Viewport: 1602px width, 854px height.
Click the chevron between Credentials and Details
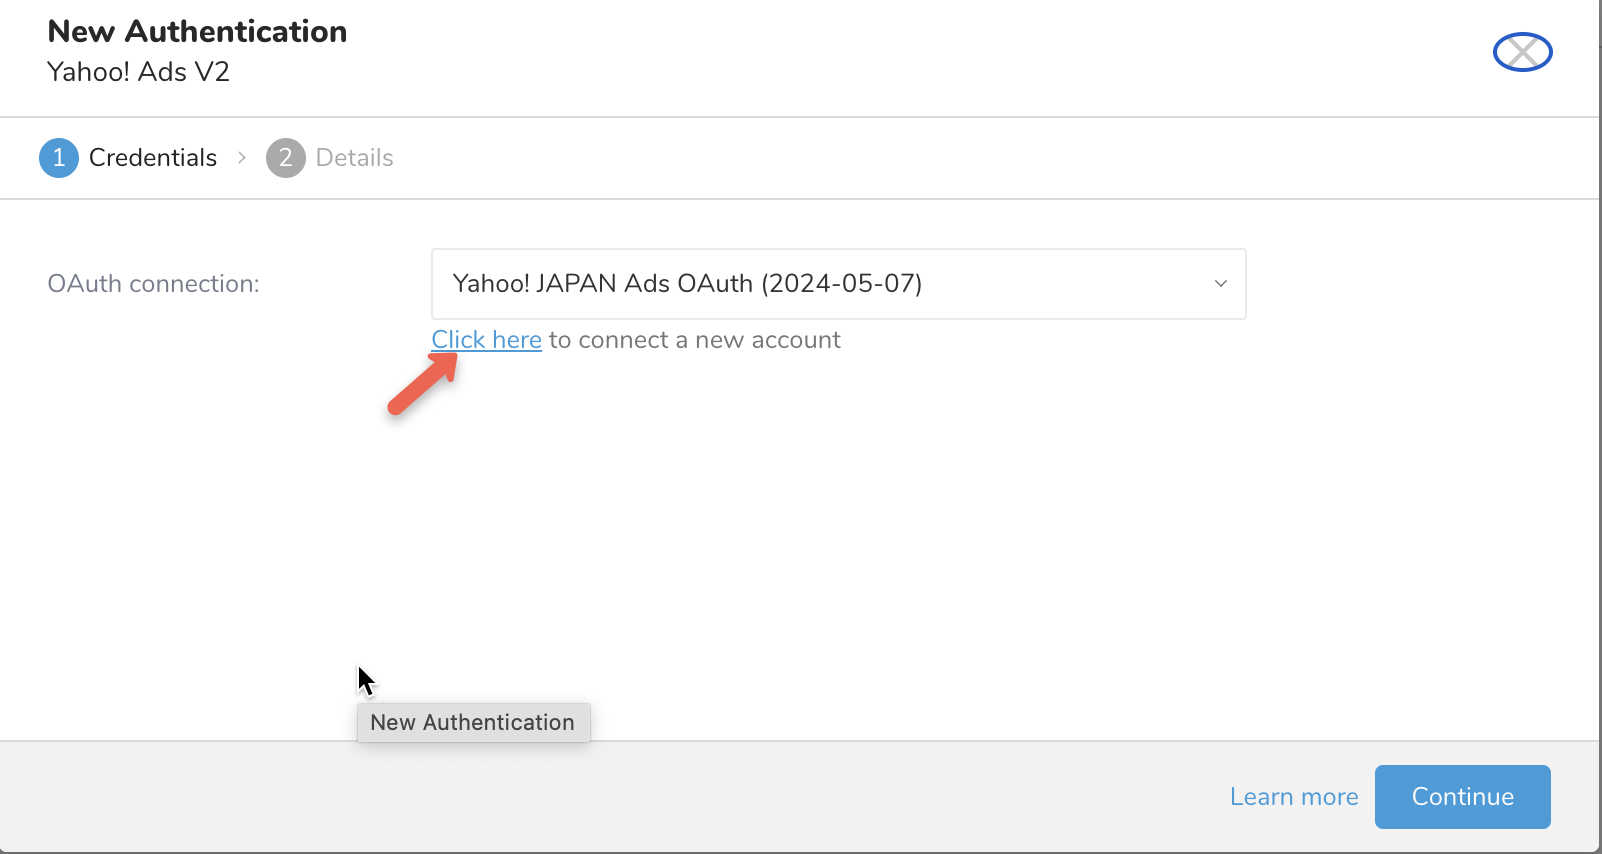click(242, 158)
